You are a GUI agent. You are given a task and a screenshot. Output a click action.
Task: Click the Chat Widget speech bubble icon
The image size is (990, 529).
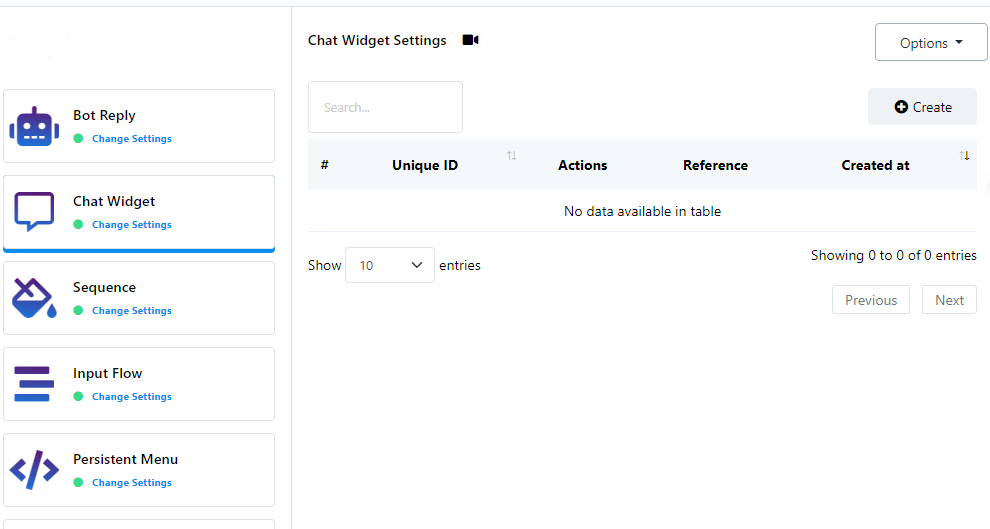point(34,212)
